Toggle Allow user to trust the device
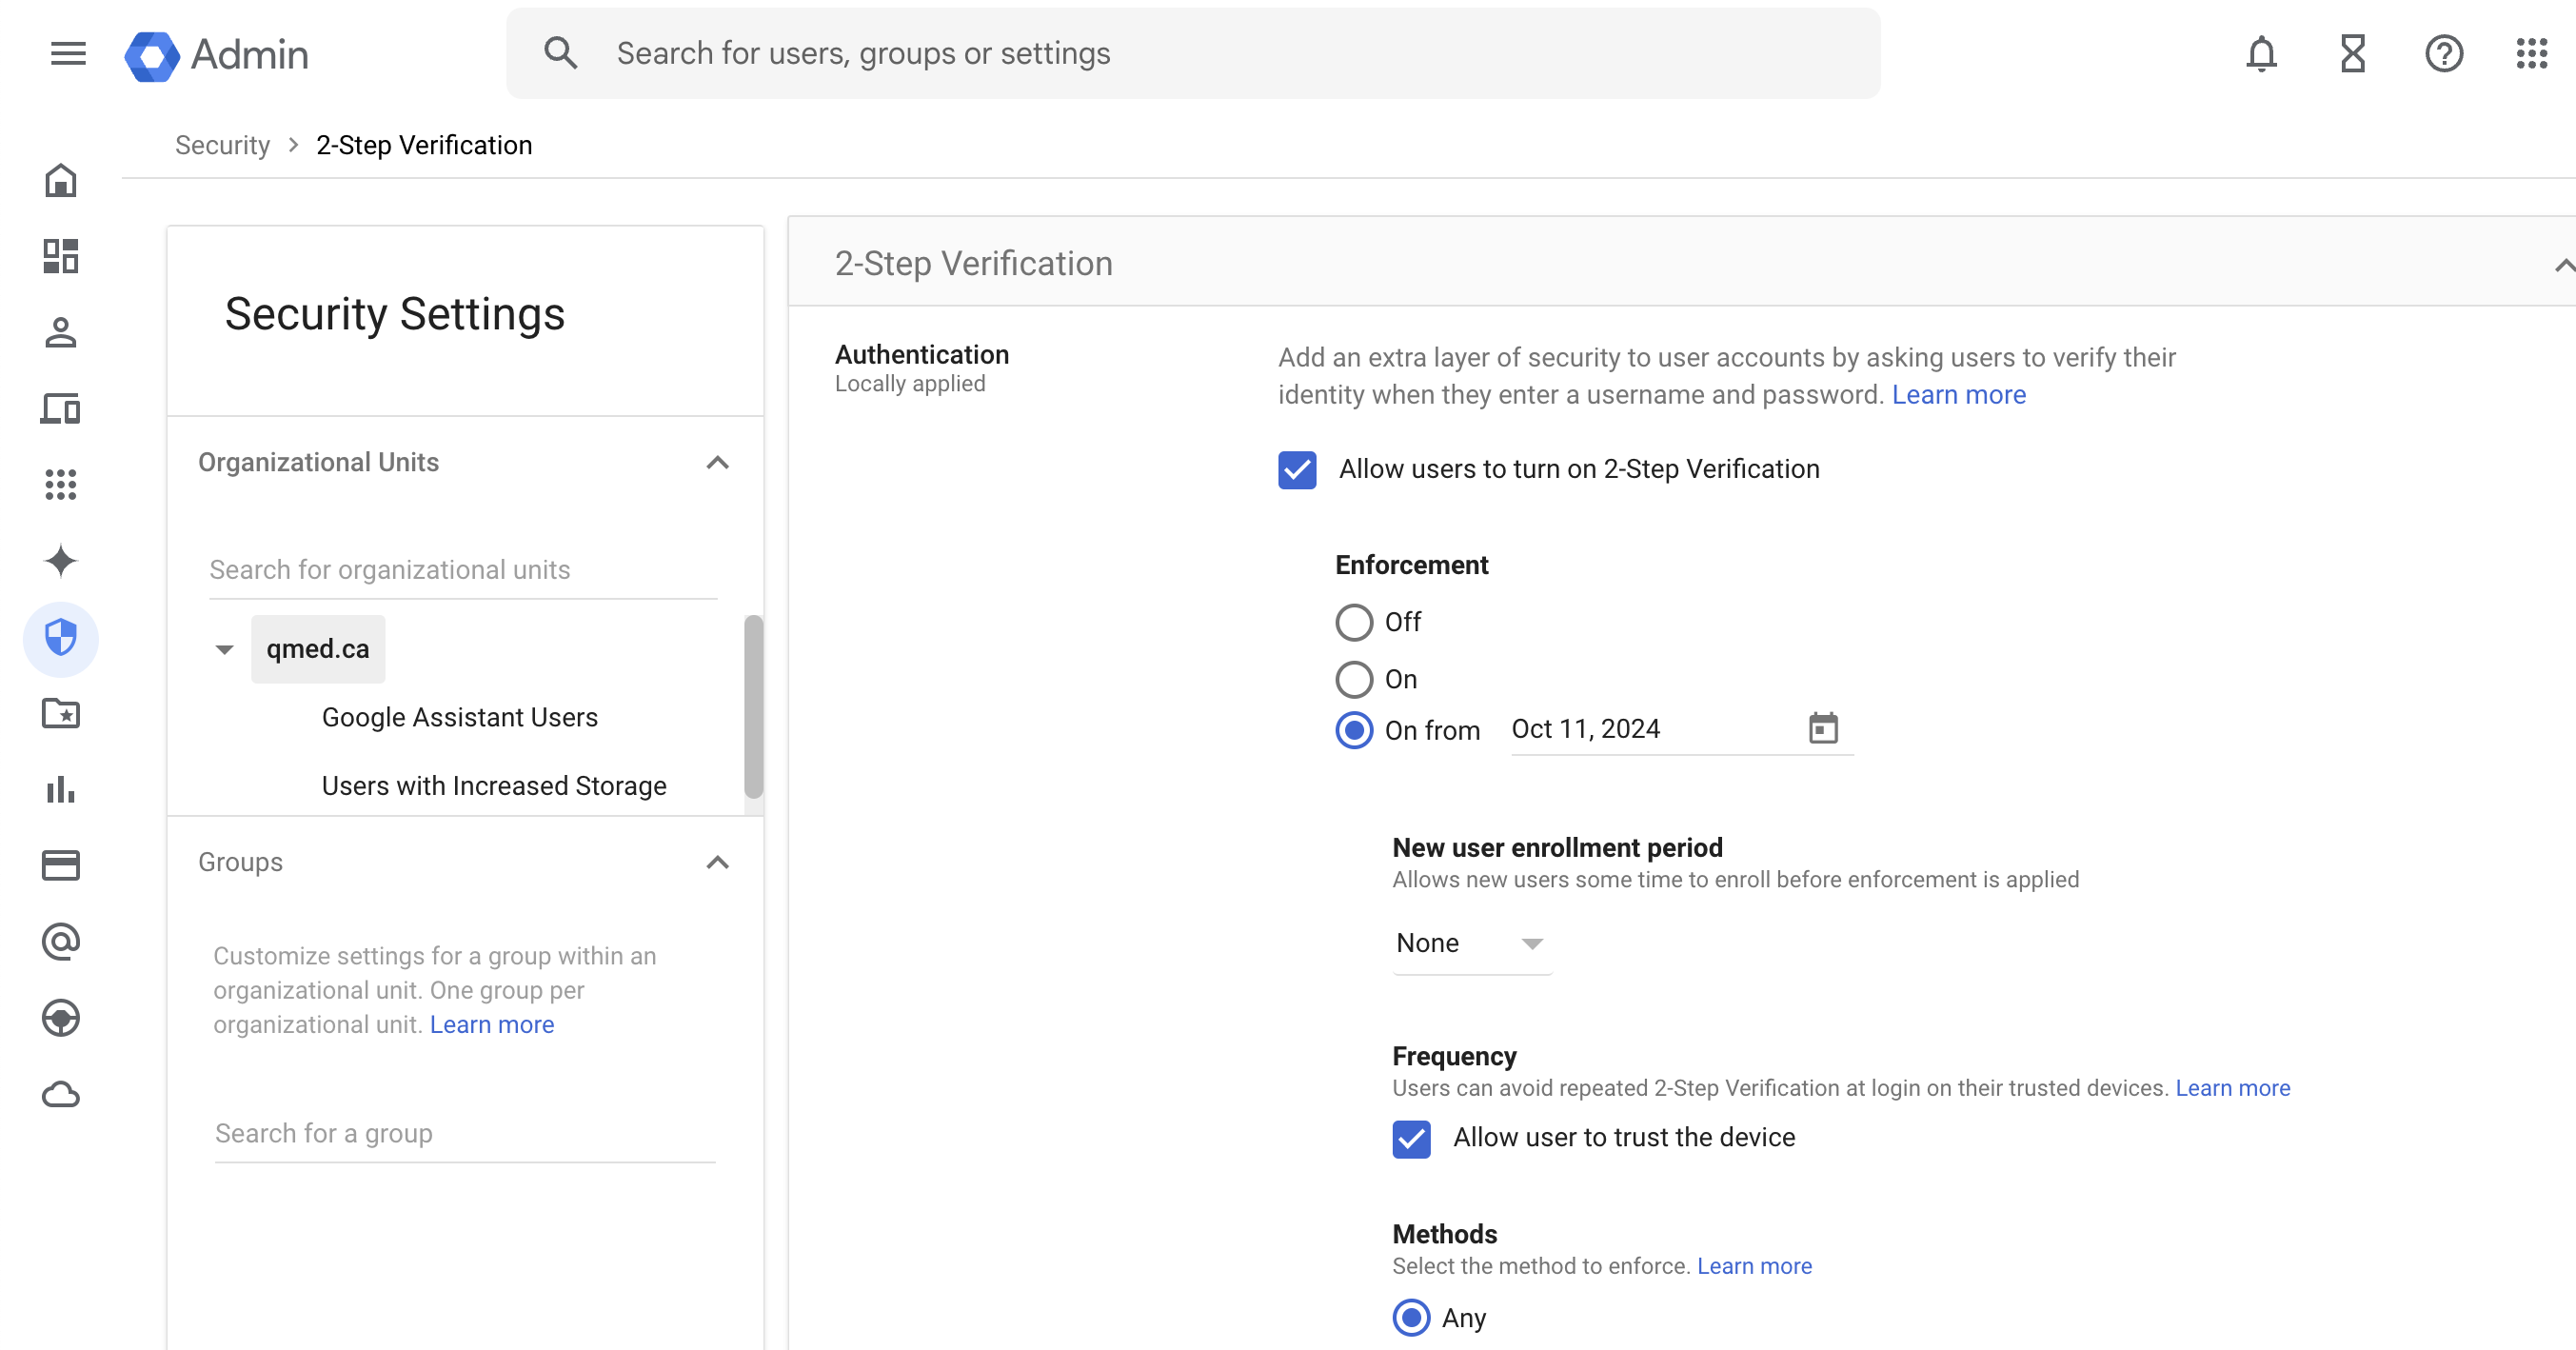2576x1350 pixels. click(x=1411, y=1138)
